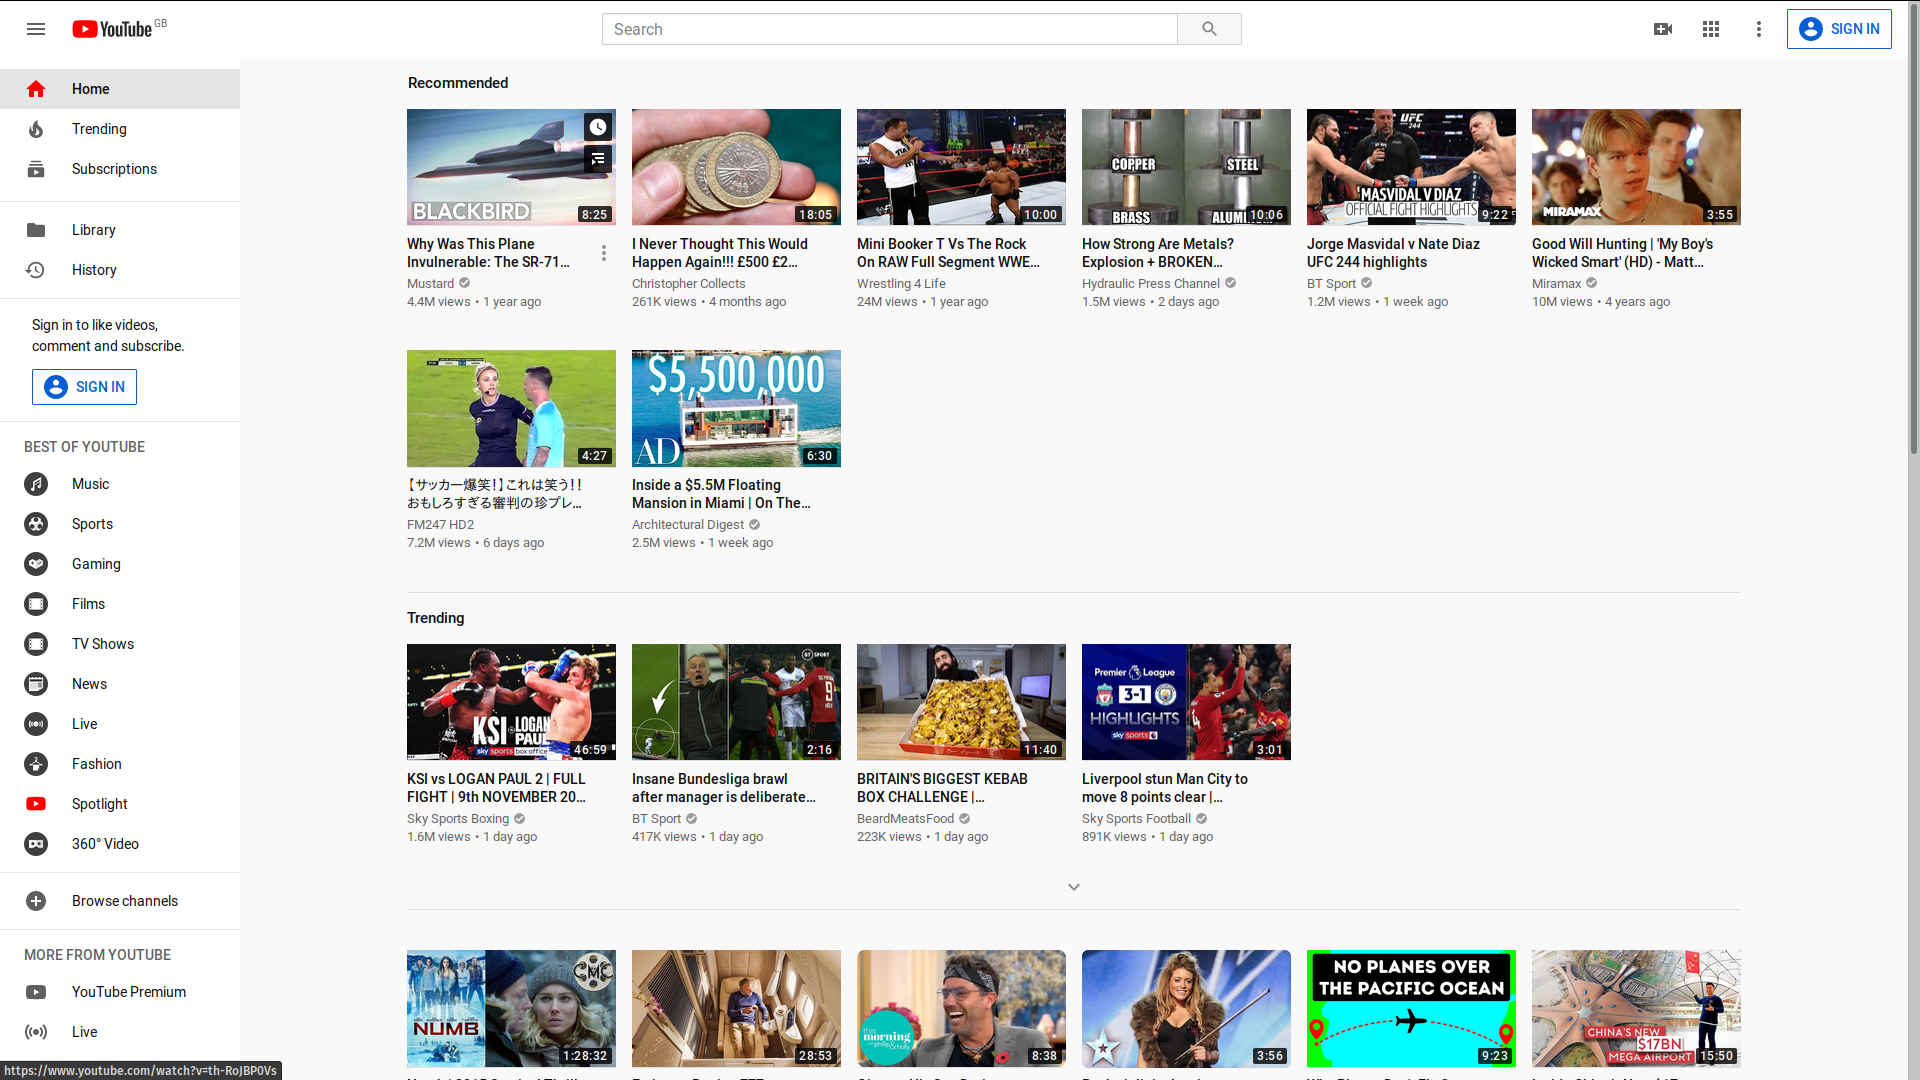Expand more Trending videos with the down chevron

pos(1074,887)
